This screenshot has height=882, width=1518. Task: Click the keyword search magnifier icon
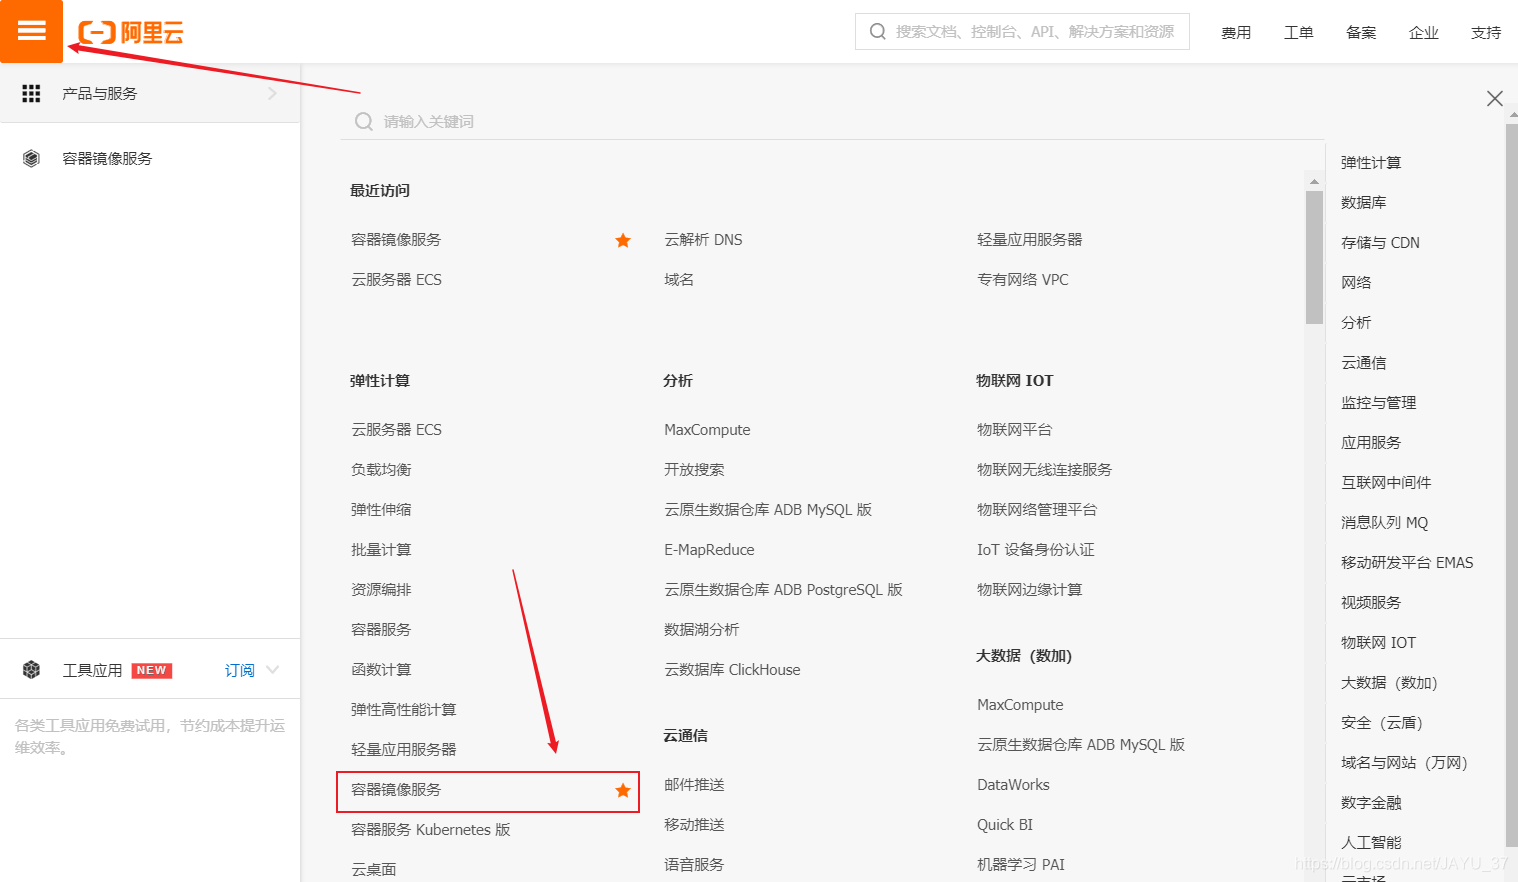tap(364, 121)
